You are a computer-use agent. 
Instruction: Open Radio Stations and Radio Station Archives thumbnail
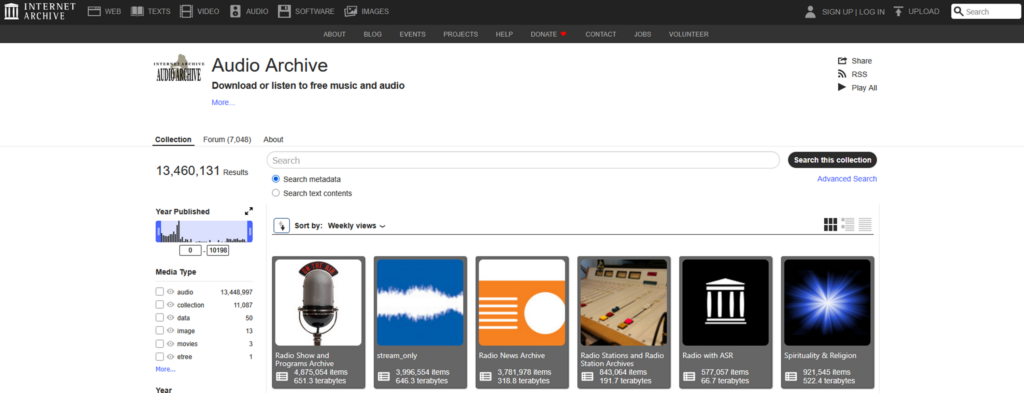pos(624,302)
